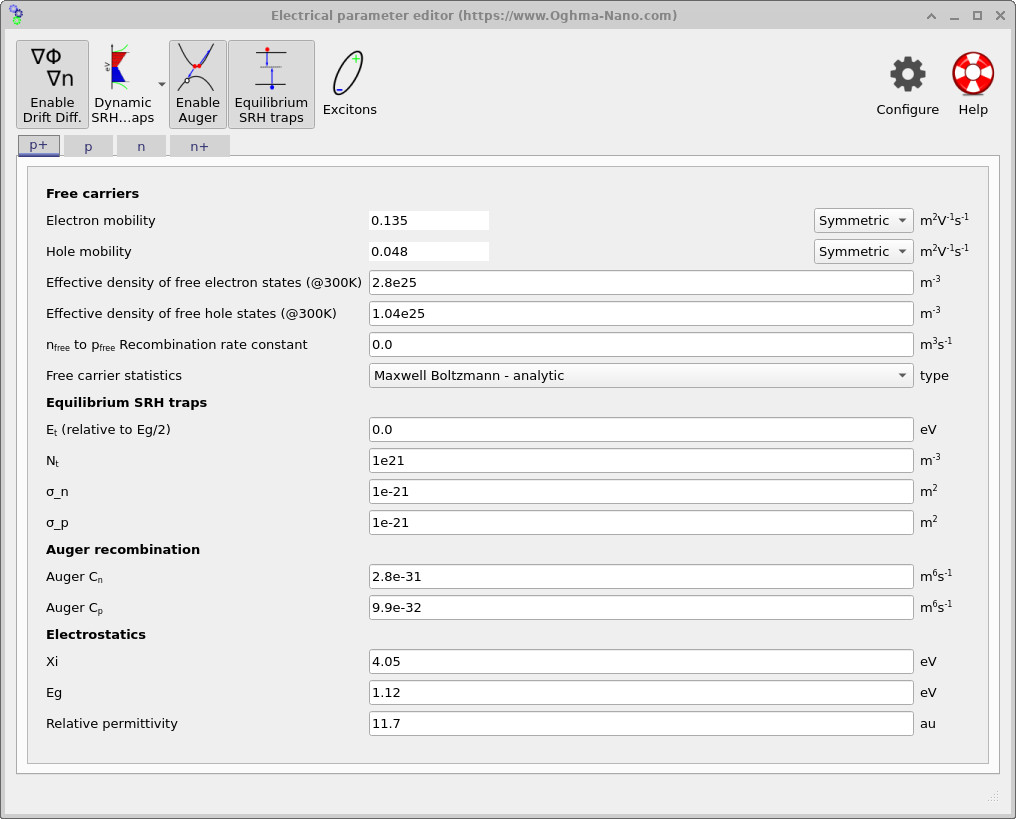The width and height of the screenshot is (1016, 819).
Task: Select the p layer tab
Action: (88, 145)
